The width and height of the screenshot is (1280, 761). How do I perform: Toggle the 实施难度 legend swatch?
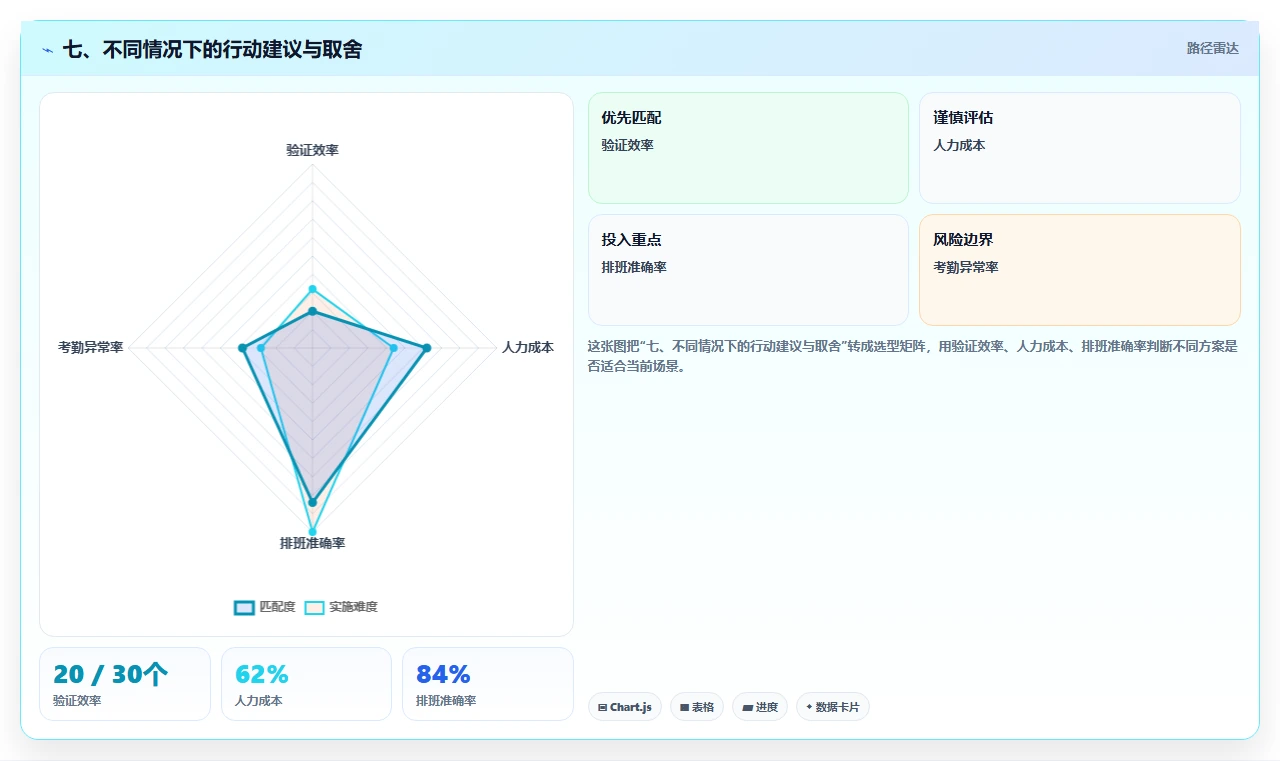point(314,607)
